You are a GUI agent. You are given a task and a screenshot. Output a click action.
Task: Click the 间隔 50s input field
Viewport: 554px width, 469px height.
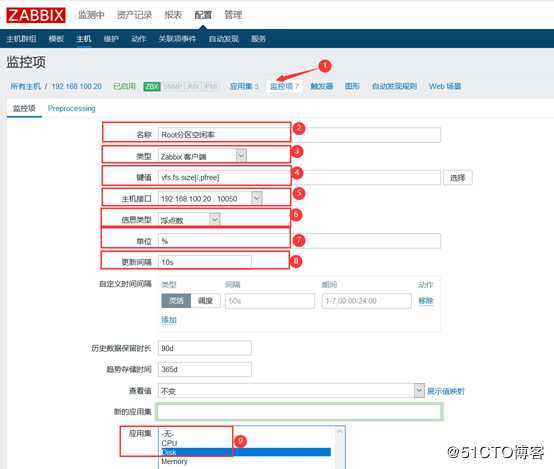click(x=270, y=301)
